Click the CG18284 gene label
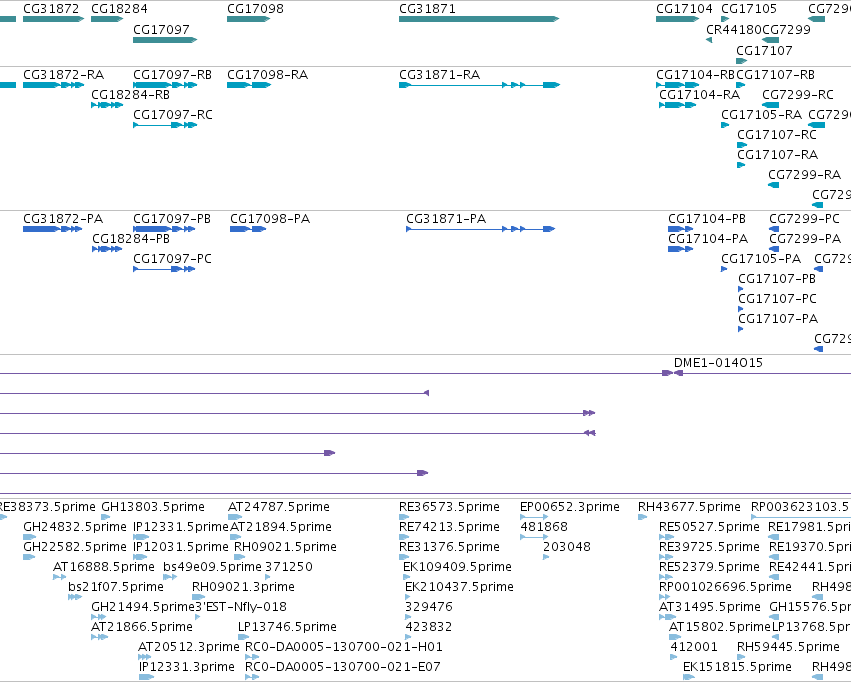This screenshot has width=851, height=682. pyautogui.click(x=119, y=9)
